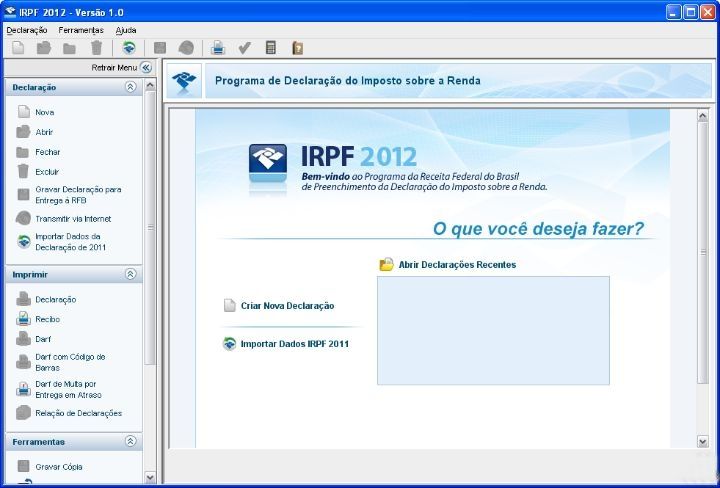This screenshot has height=488, width=720.
Task: Open the Ferramentas menu
Action: pyautogui.click(x=81, y=30)
